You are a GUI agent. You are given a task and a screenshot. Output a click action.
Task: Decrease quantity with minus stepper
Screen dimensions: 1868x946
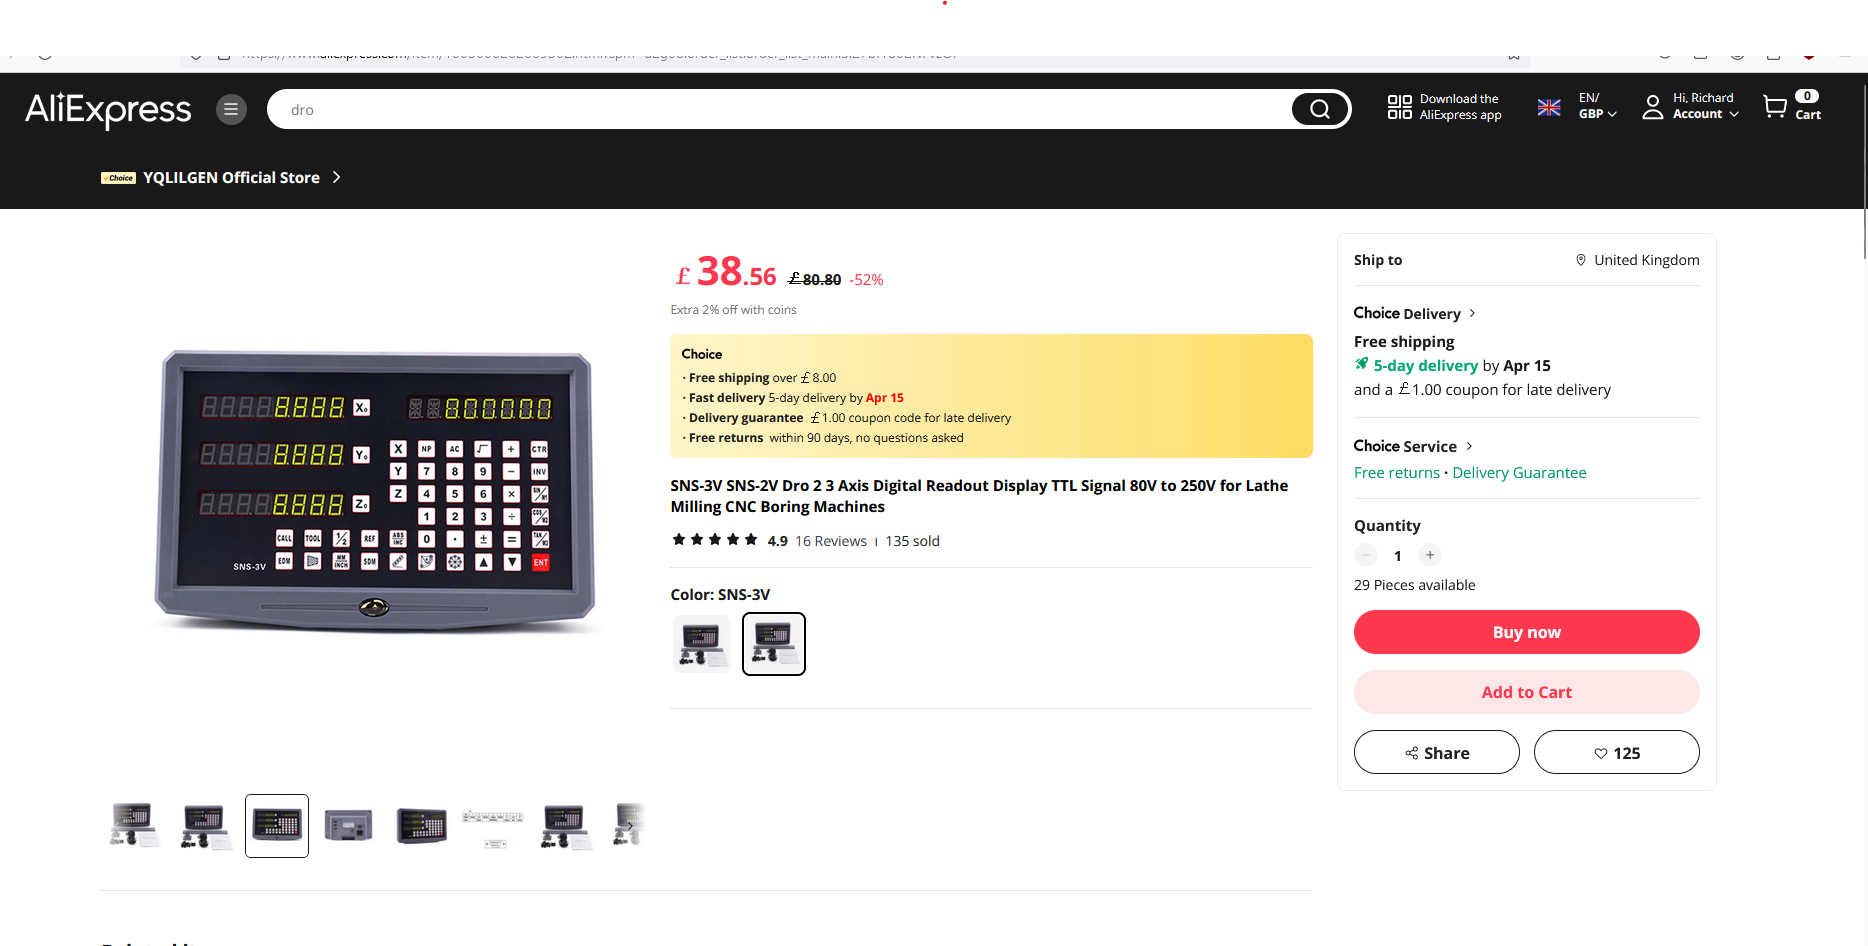coord(1365,555)
